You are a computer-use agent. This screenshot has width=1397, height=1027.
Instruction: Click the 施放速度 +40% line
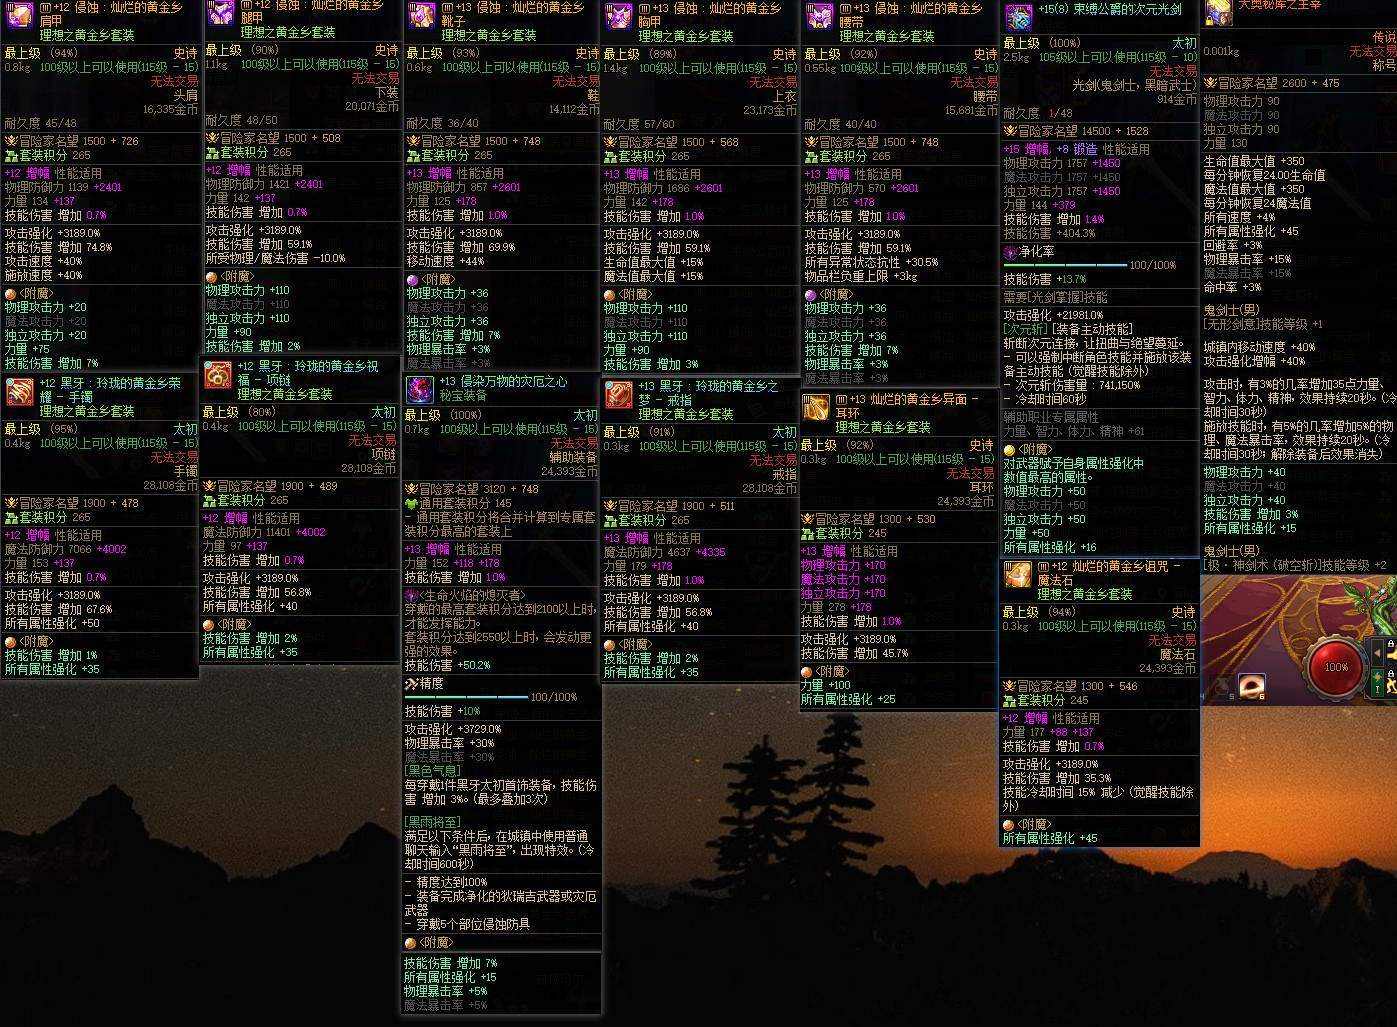click(x=44, y=275)
